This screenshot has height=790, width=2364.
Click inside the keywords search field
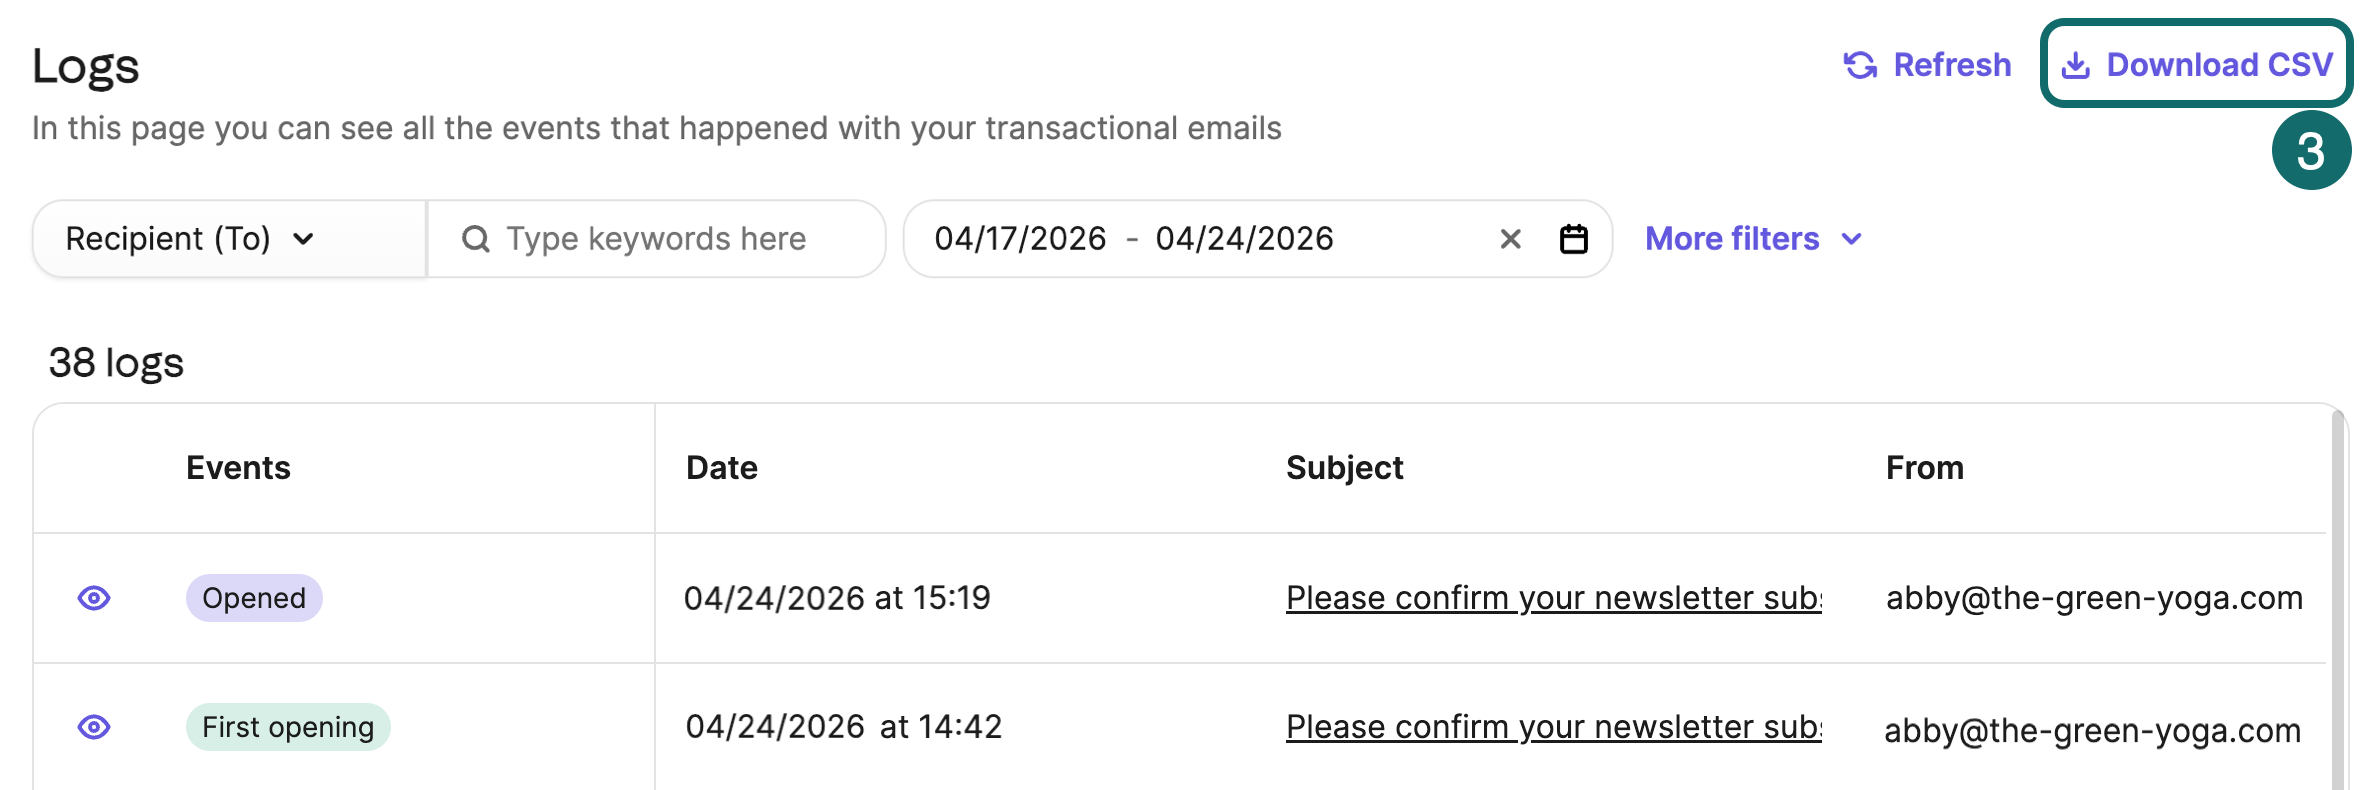(655, 238)
